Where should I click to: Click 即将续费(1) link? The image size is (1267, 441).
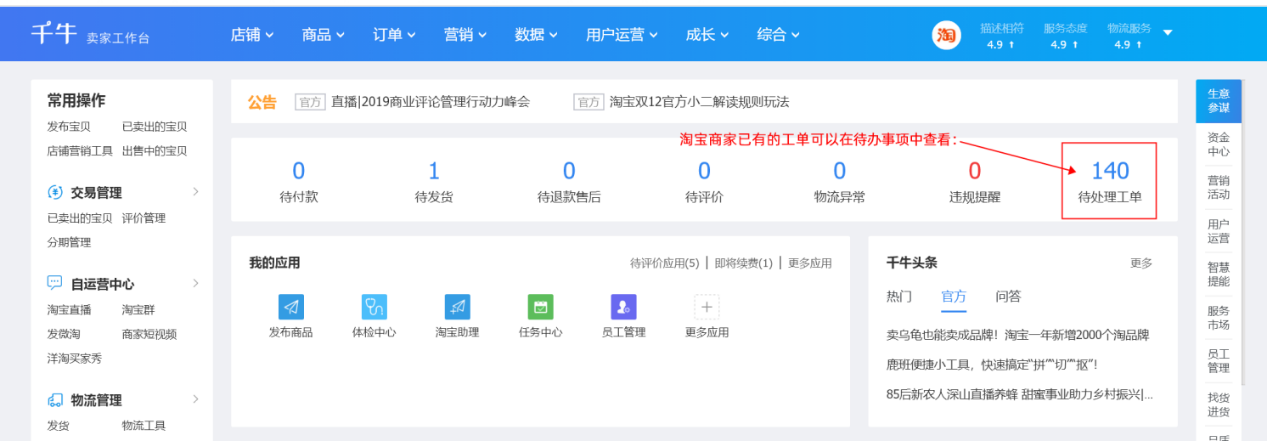coord(742,263)
